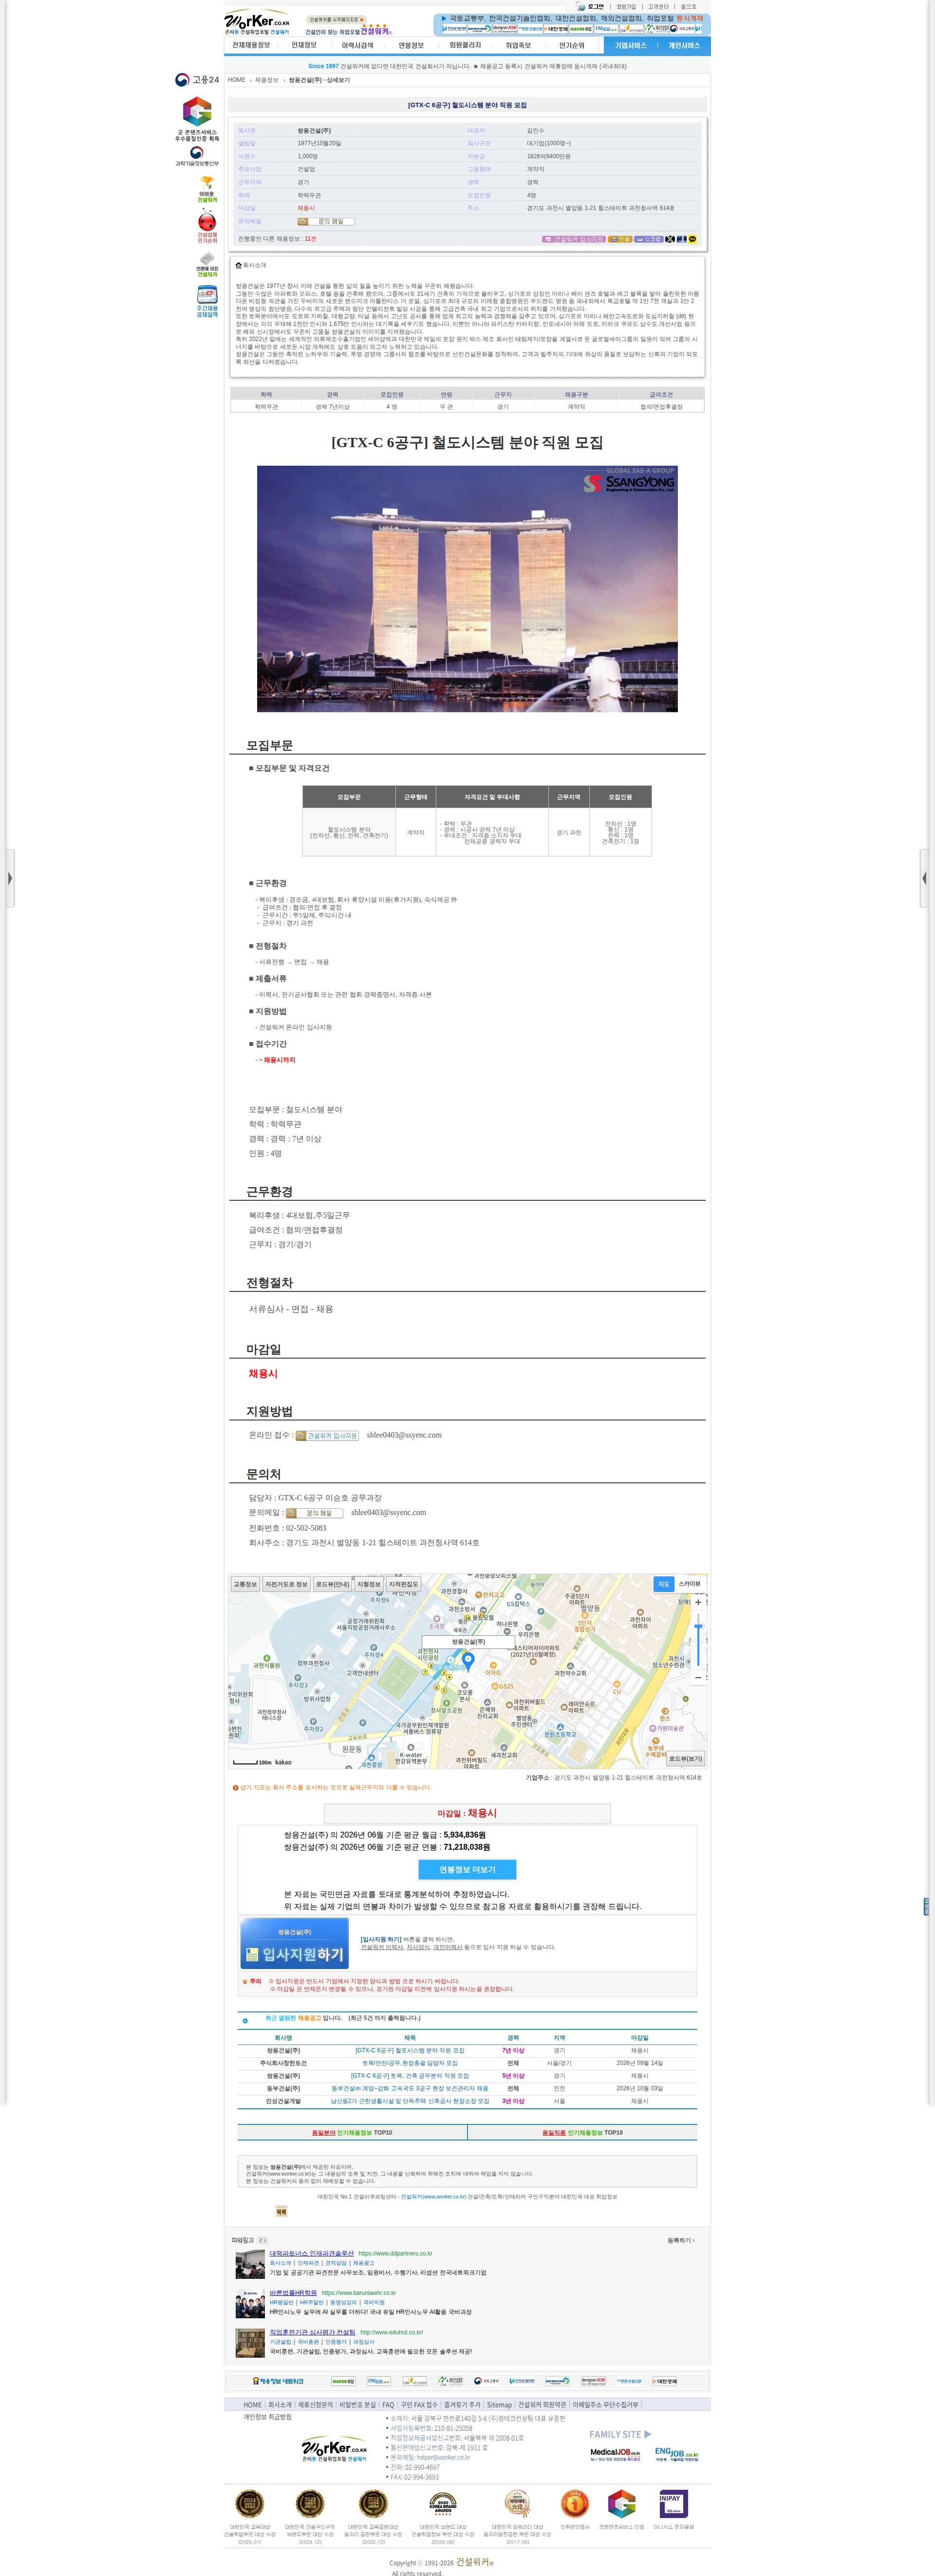Click the large 입사지원하기 button
Image resolution: width=935 pixels, height=2576 pixels.
[294, 1944]
